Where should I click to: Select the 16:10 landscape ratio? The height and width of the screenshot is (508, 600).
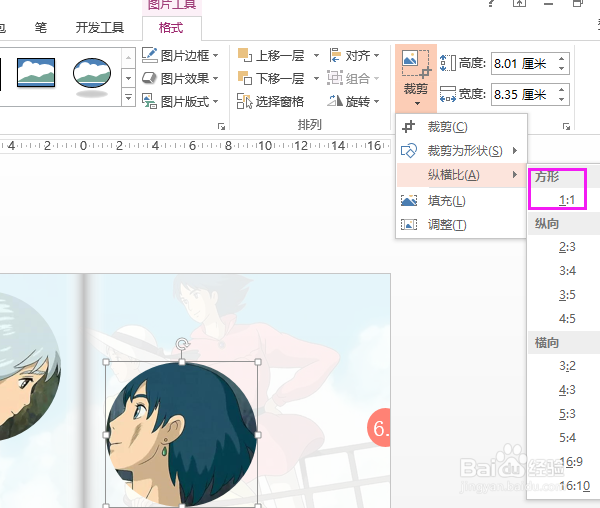[574, 486]
